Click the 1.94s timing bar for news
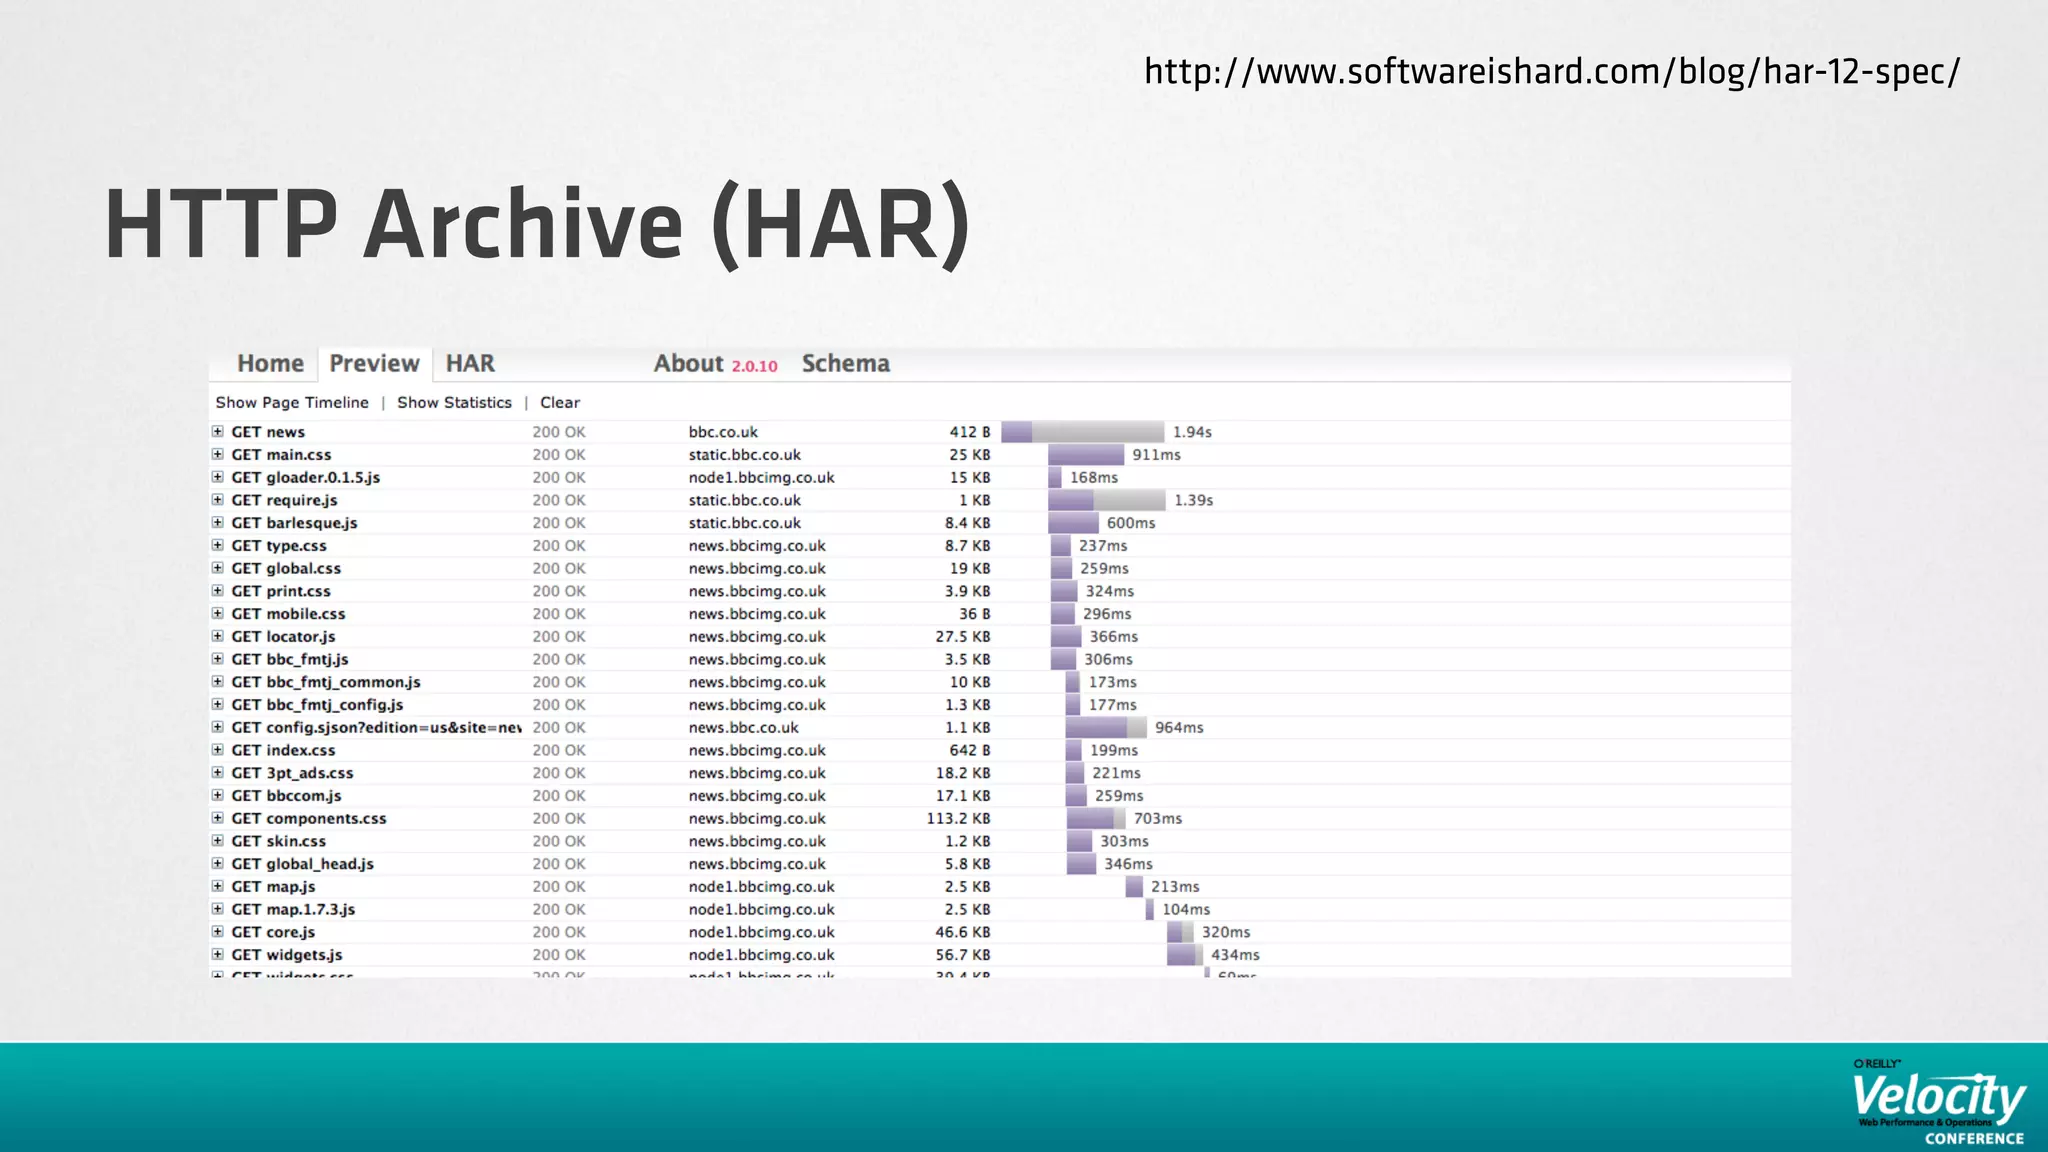This screenshot has width=2048, height=1152. [1083, 432]
